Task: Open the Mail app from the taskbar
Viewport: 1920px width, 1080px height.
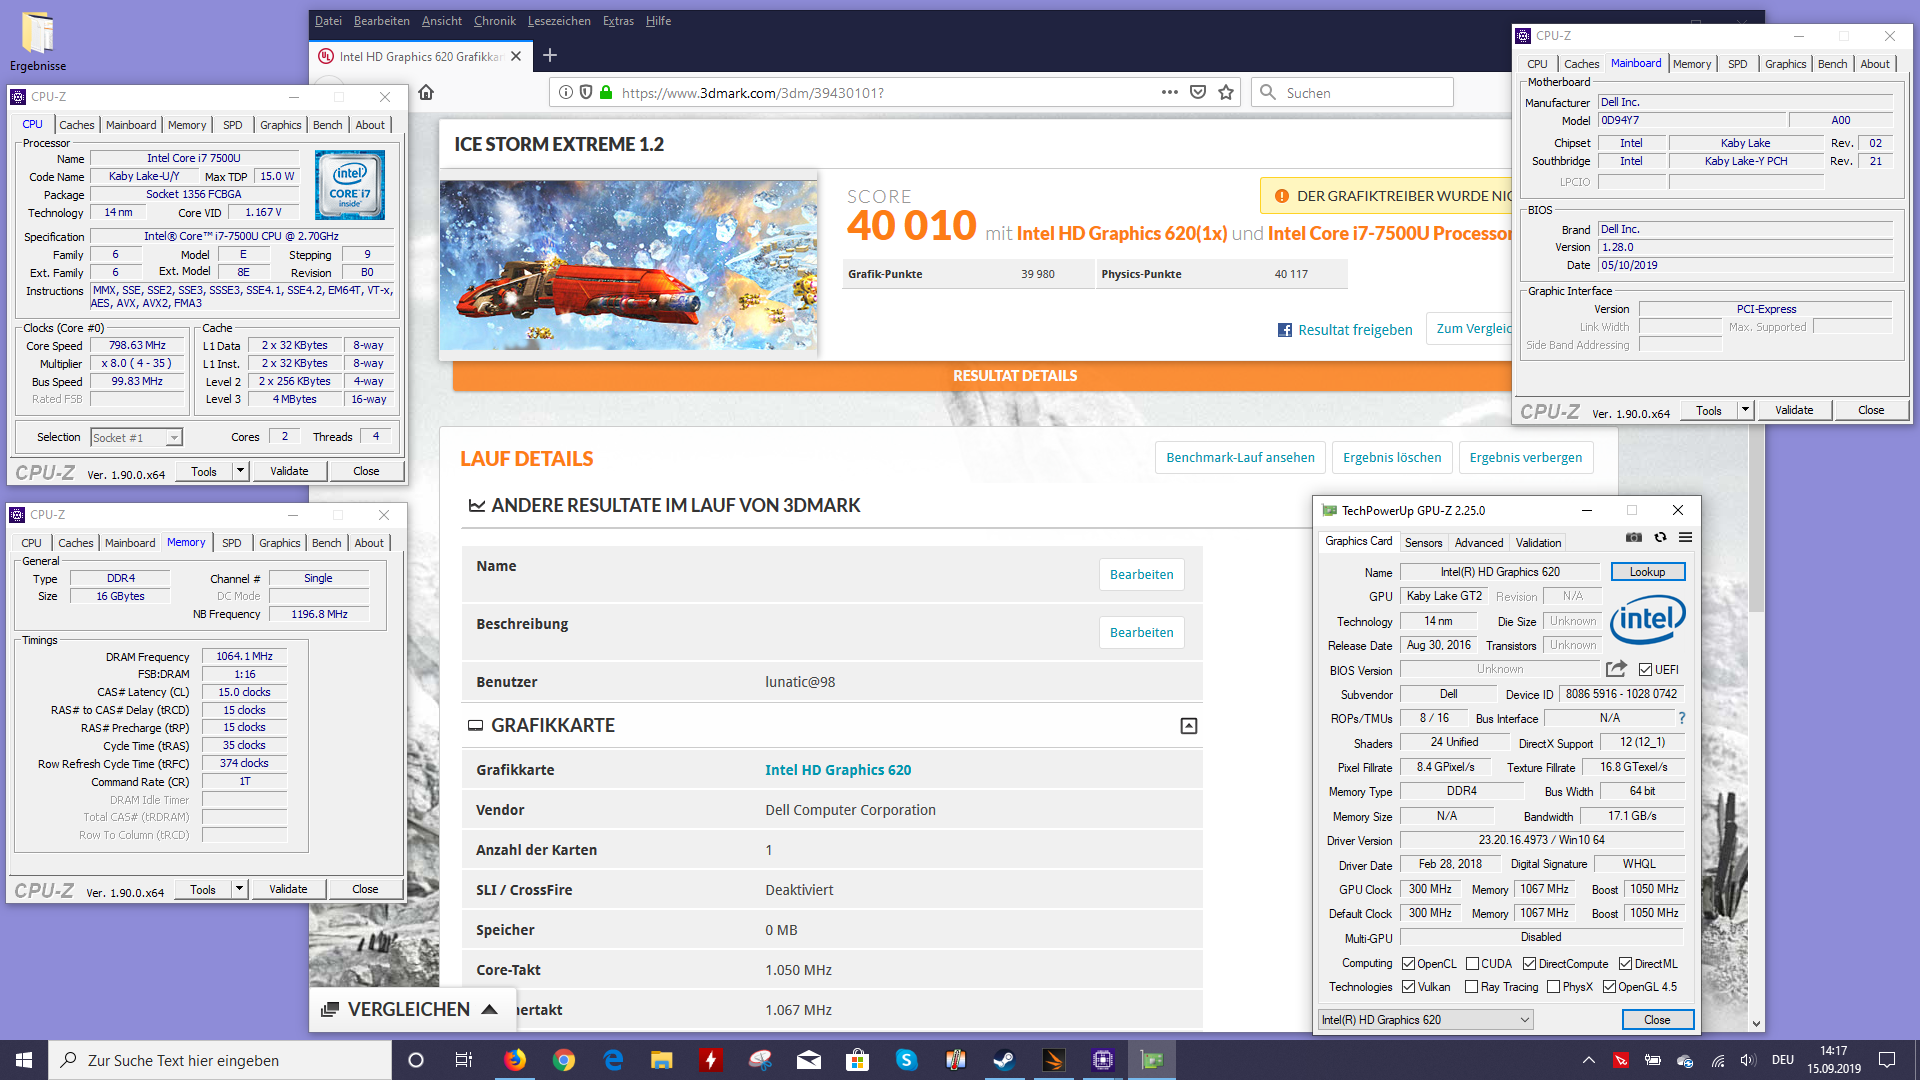Action: point(809,1060)
